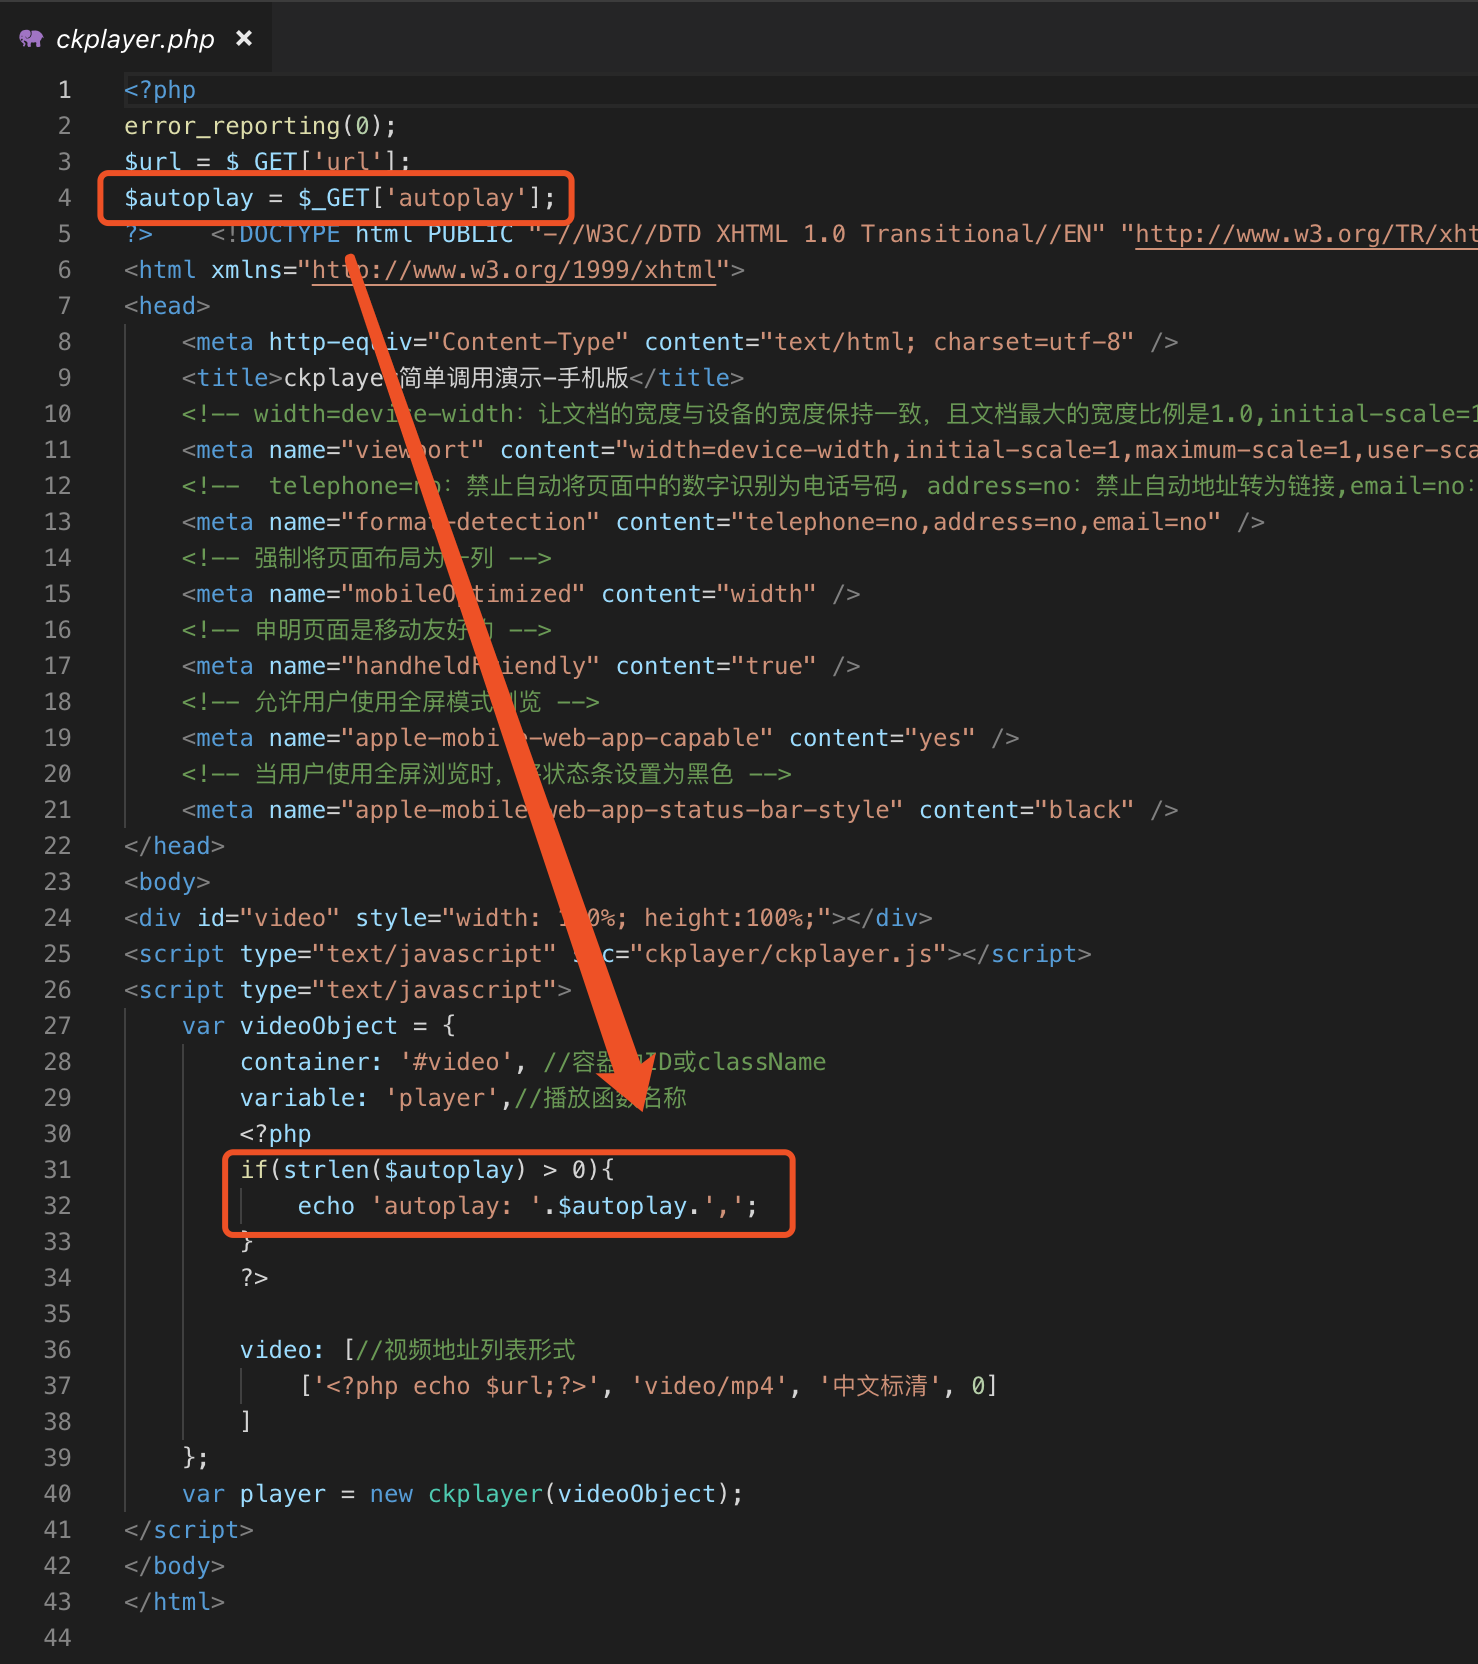Click the ckplayer/ckplayer.js script source
This screenshot has height=1664, width=1478.
coord(788,954)
